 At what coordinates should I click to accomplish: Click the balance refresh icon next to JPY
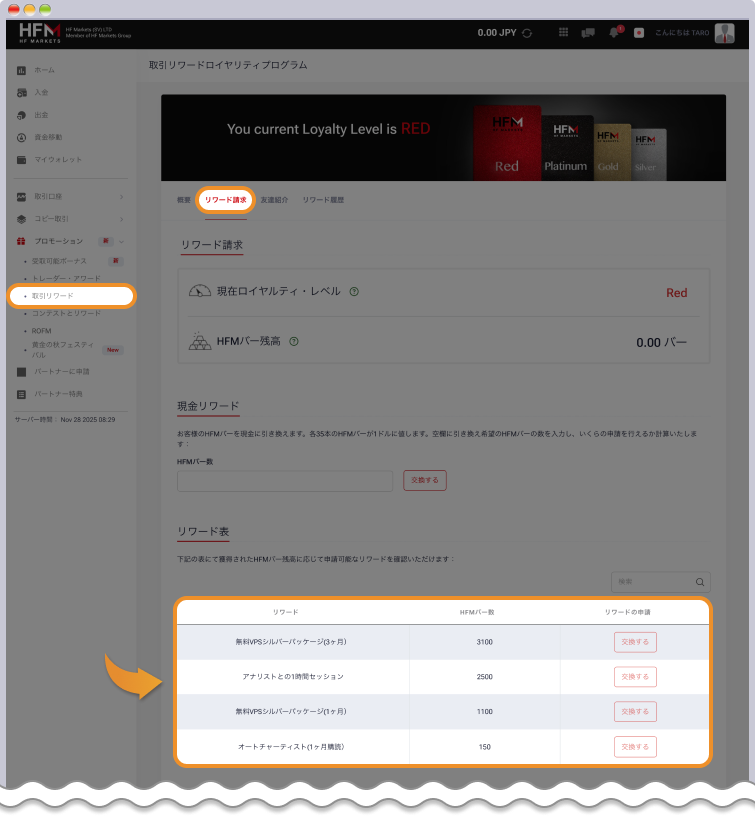pyautogui.click(x=527, y=33)
